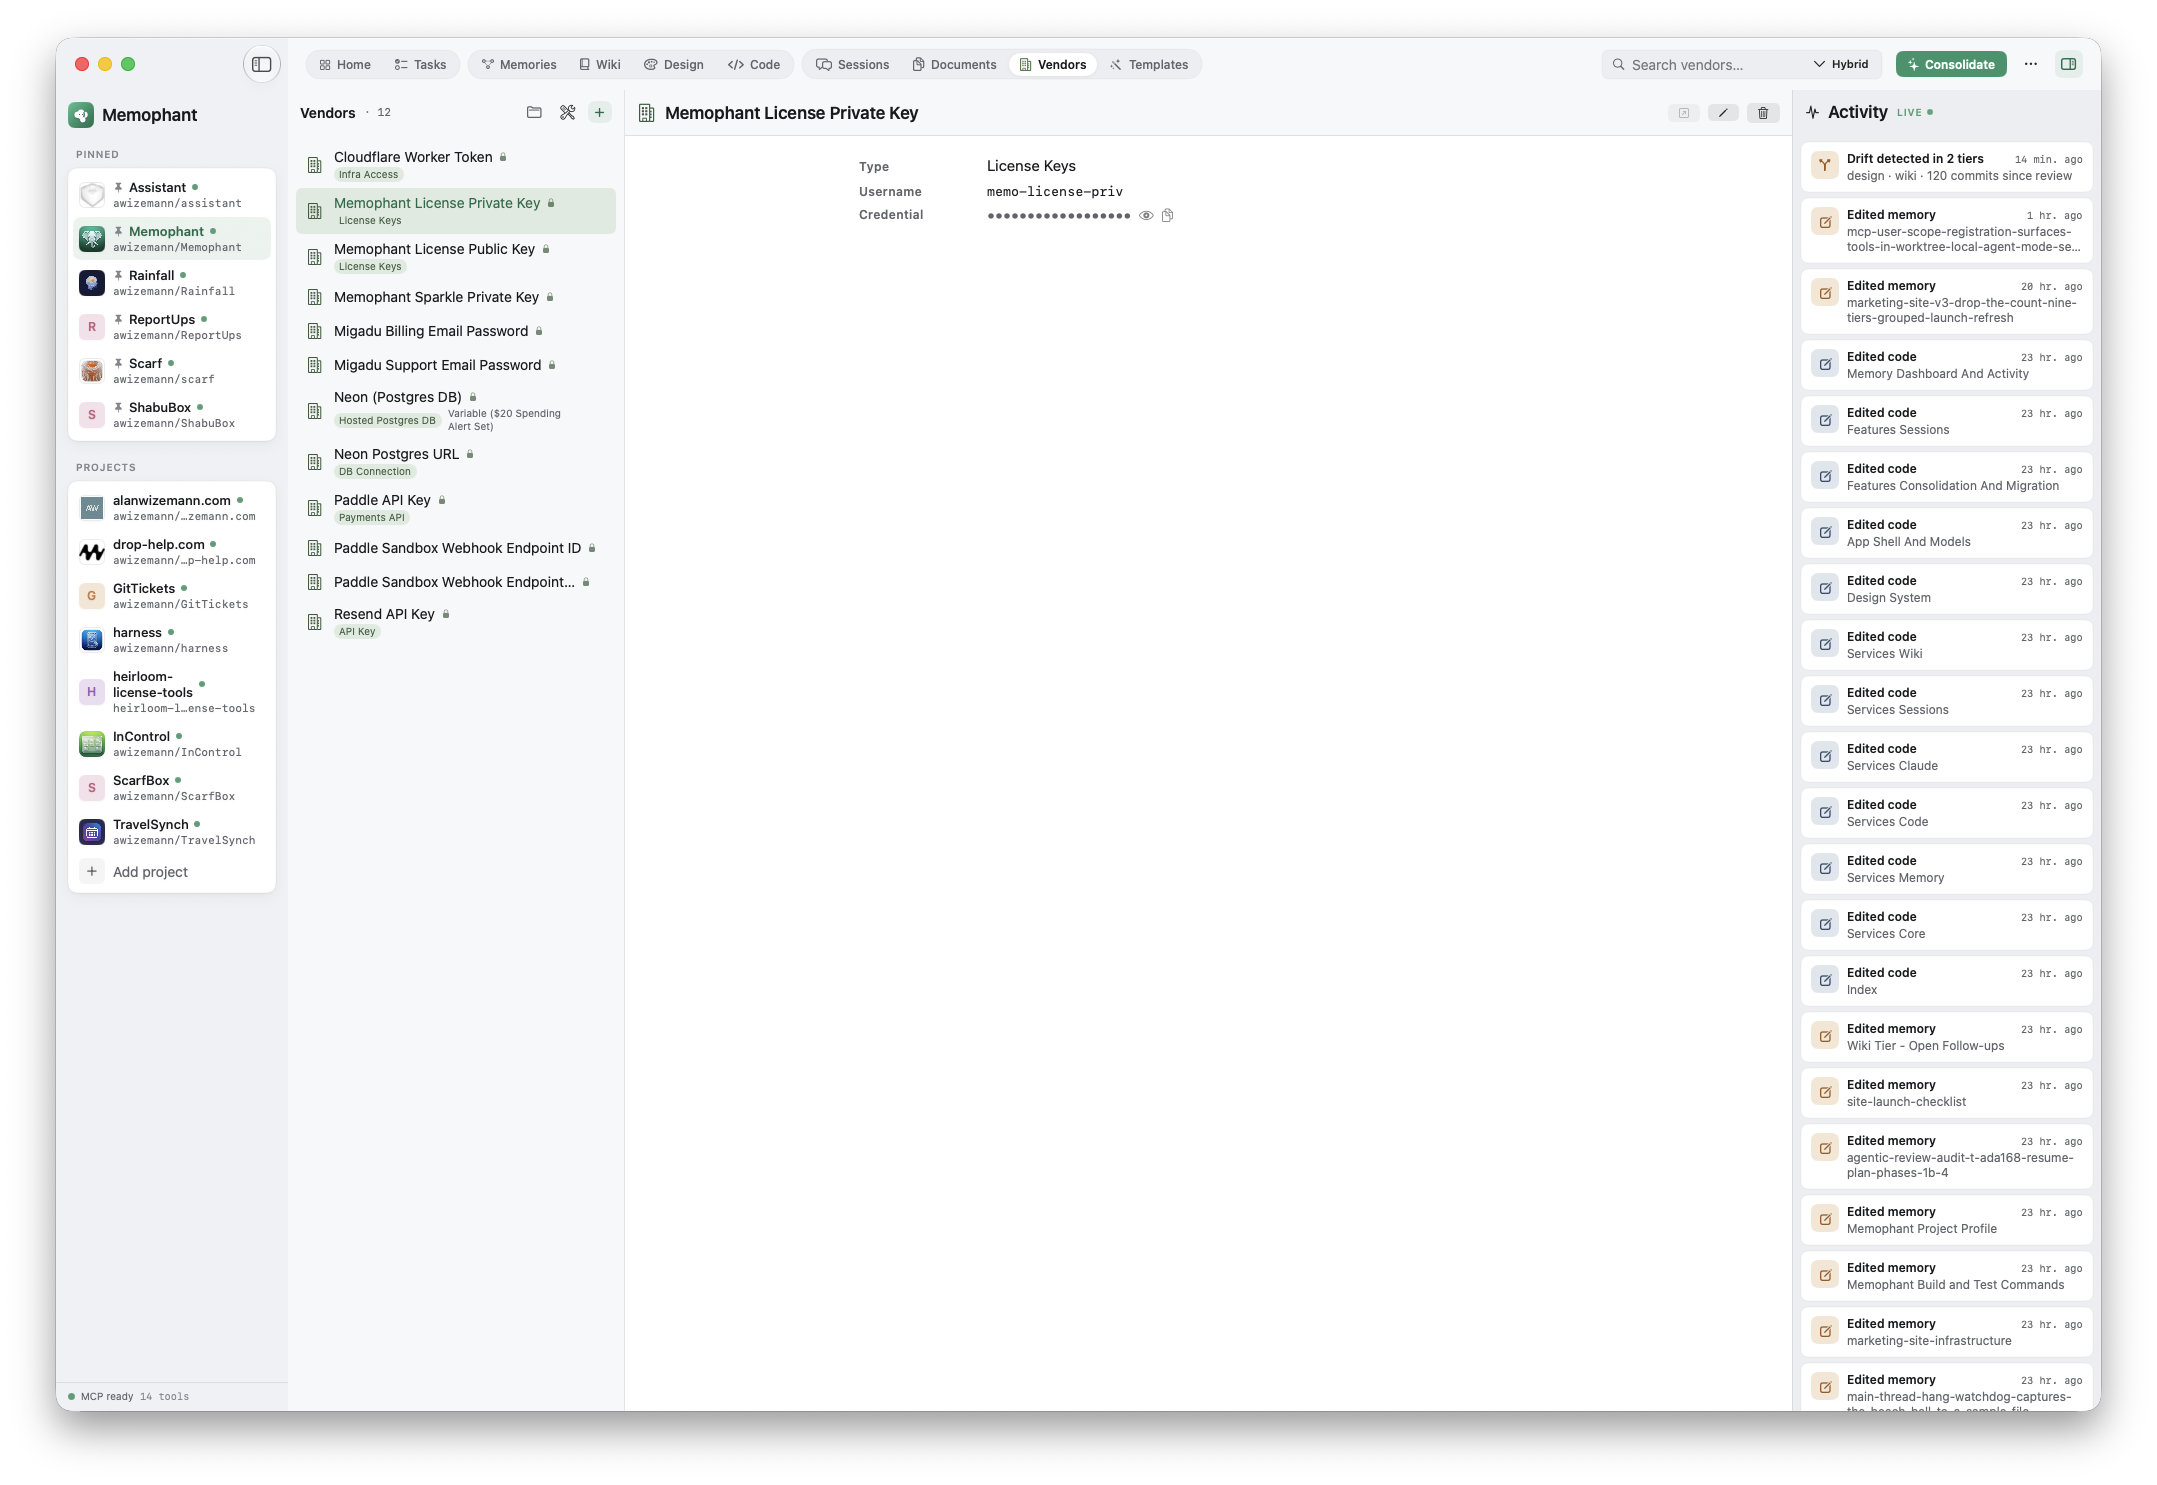
Task: Open Edited memory site-launch-checklist activity item
Action: 1946,1093
